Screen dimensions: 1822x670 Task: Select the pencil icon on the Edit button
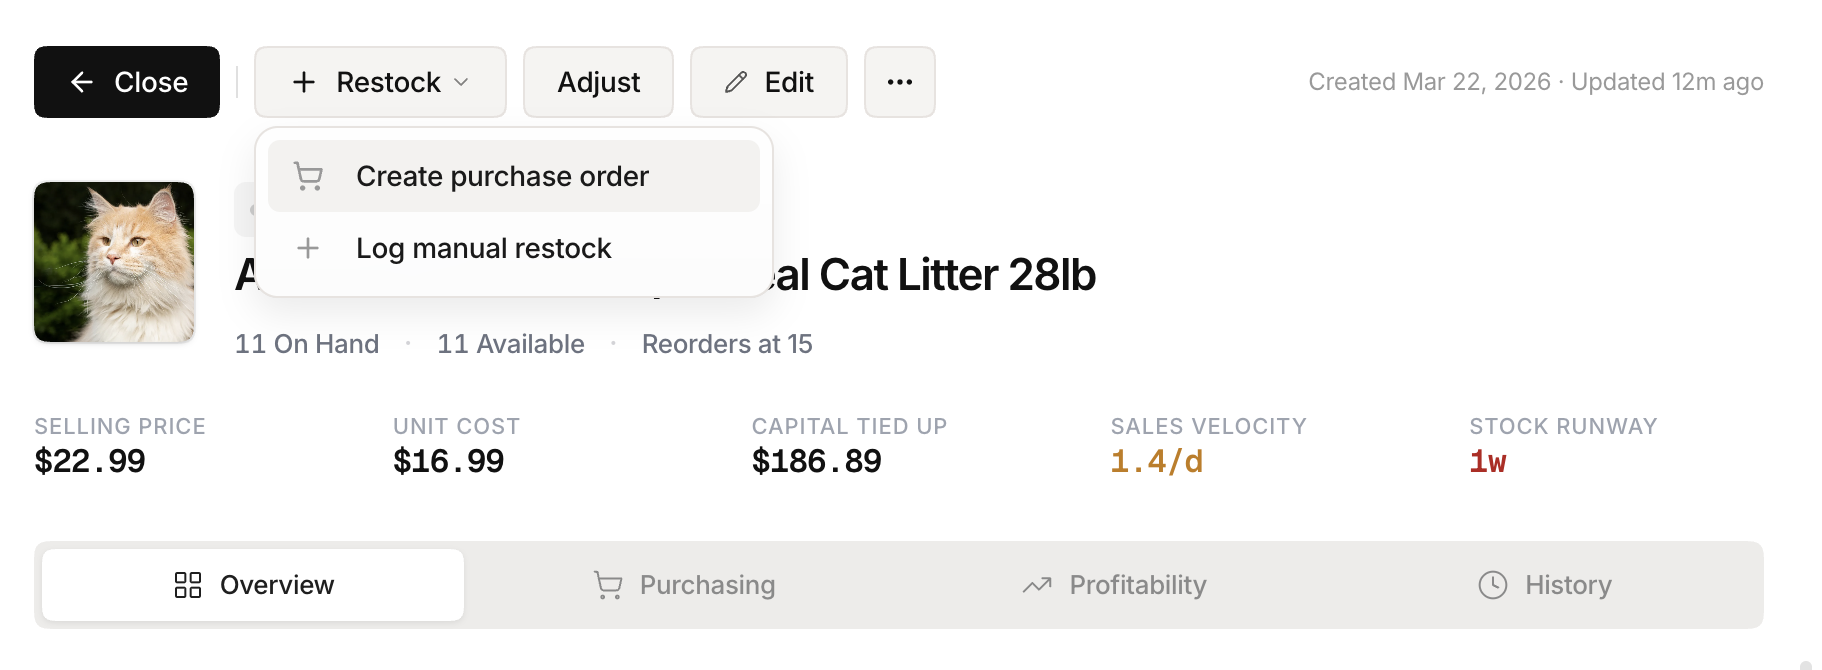[736, 82]
